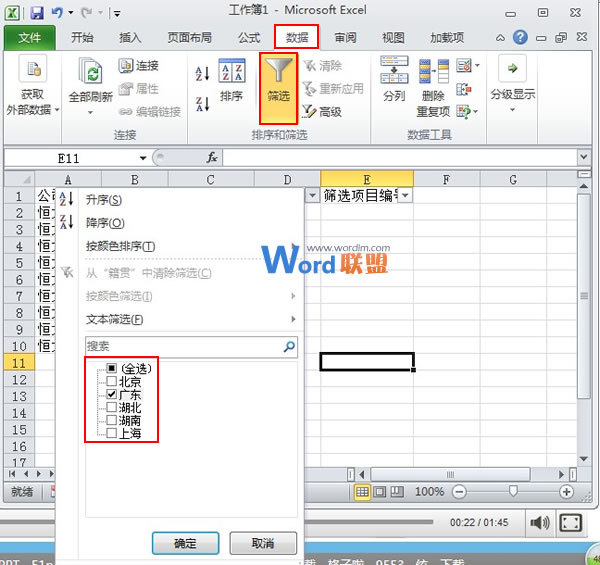Click the Filter funnel icon in ribbon
Screen dimensions: 600x565
[x=279, y=72]
